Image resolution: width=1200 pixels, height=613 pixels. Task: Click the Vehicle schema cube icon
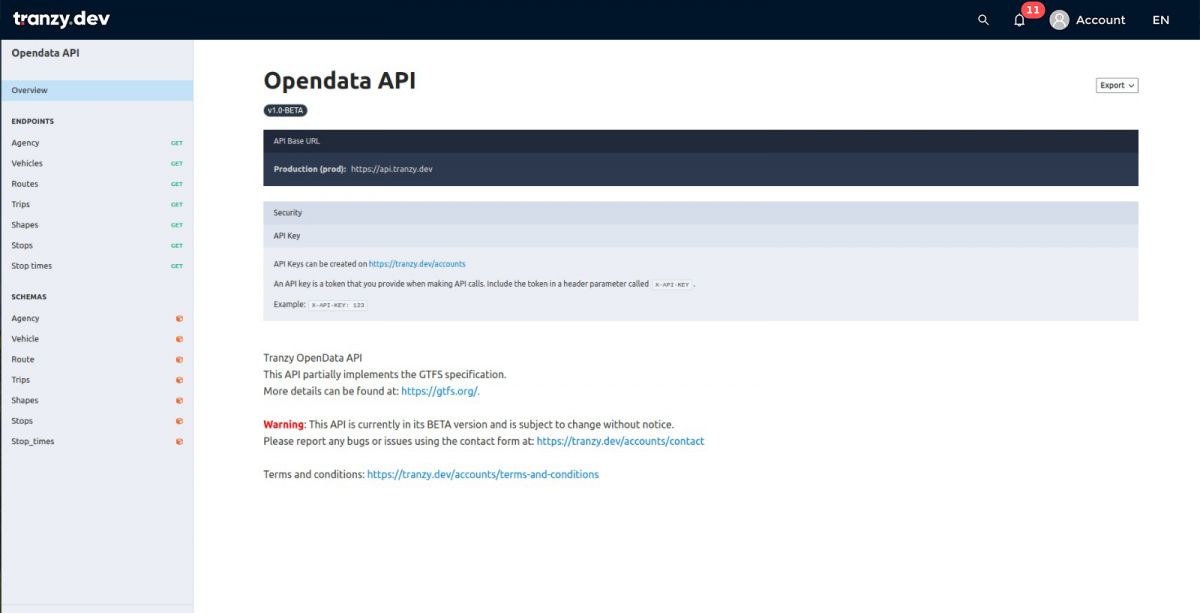179,339
